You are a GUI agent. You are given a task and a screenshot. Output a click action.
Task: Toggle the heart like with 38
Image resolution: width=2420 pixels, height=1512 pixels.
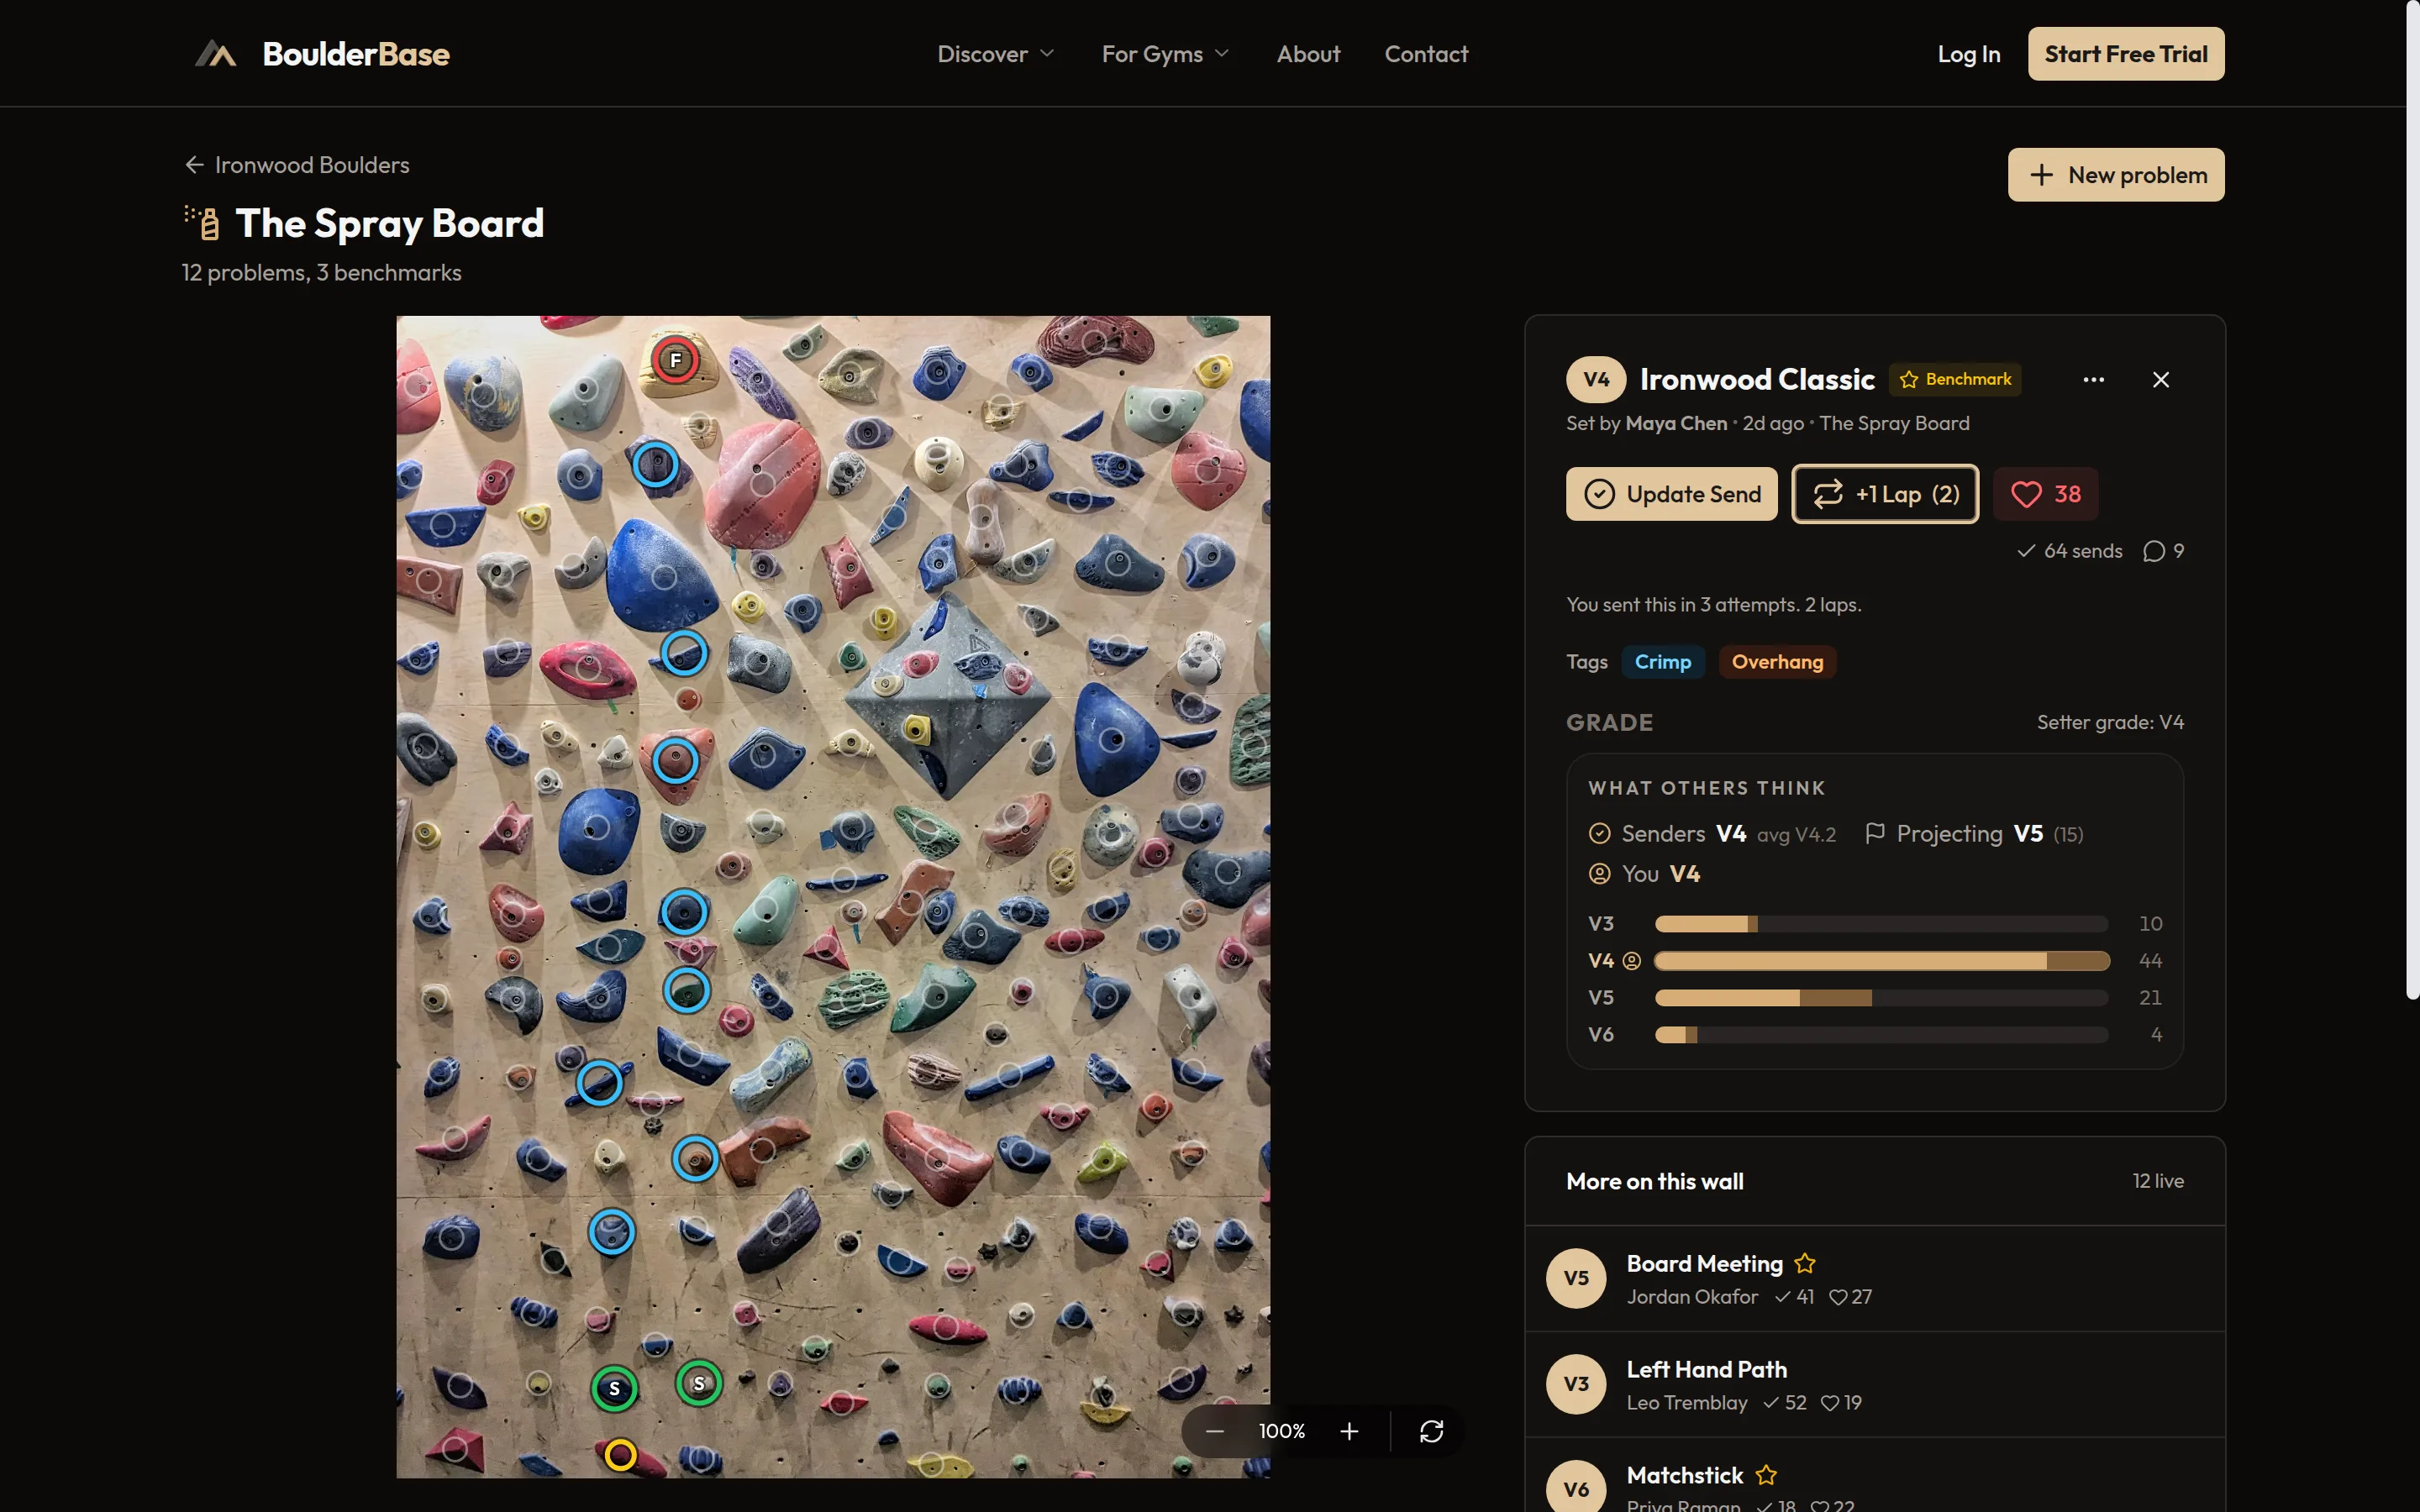tap(2045, 494)
